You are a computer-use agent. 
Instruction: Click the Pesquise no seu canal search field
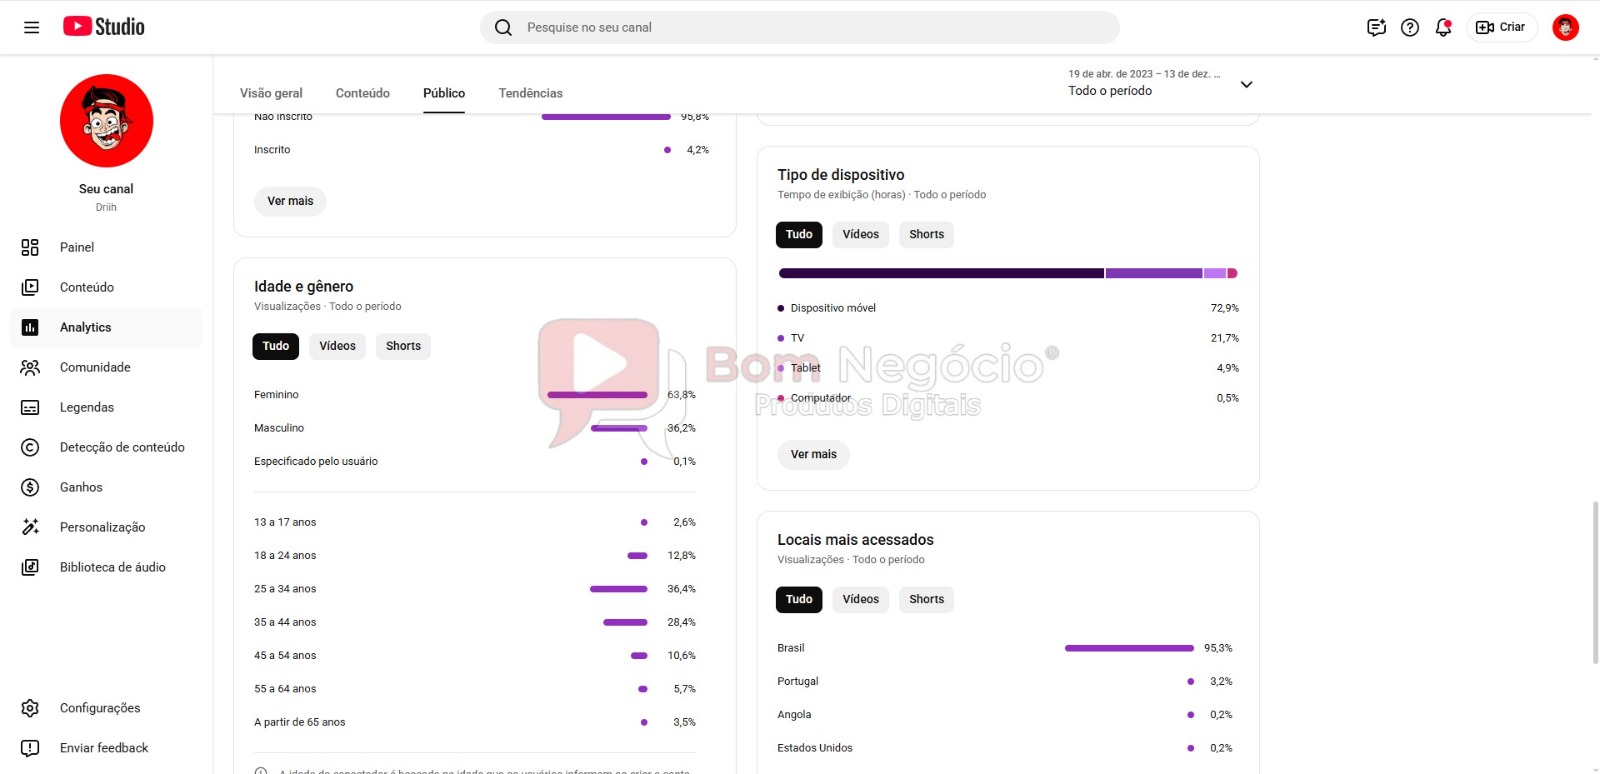pos(800,27)
